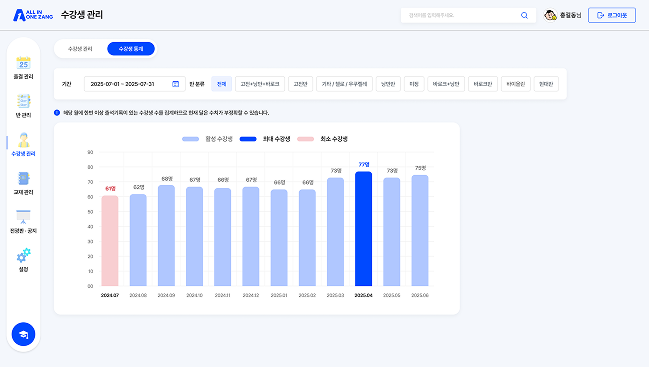649x367 pixels.
Task: Switch to the 수강생 통계 tab
Action: click(x=131, y=49)
